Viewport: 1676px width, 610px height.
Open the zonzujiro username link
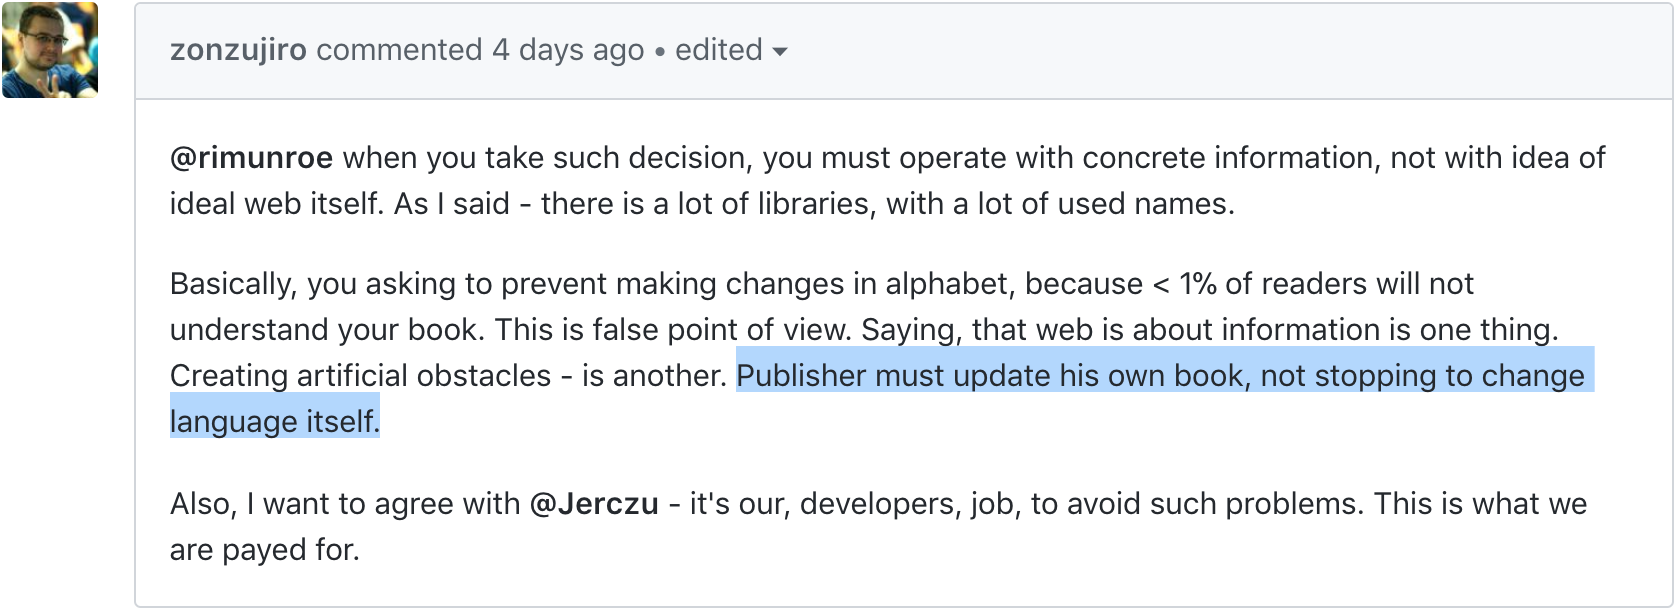click(238, 50)
